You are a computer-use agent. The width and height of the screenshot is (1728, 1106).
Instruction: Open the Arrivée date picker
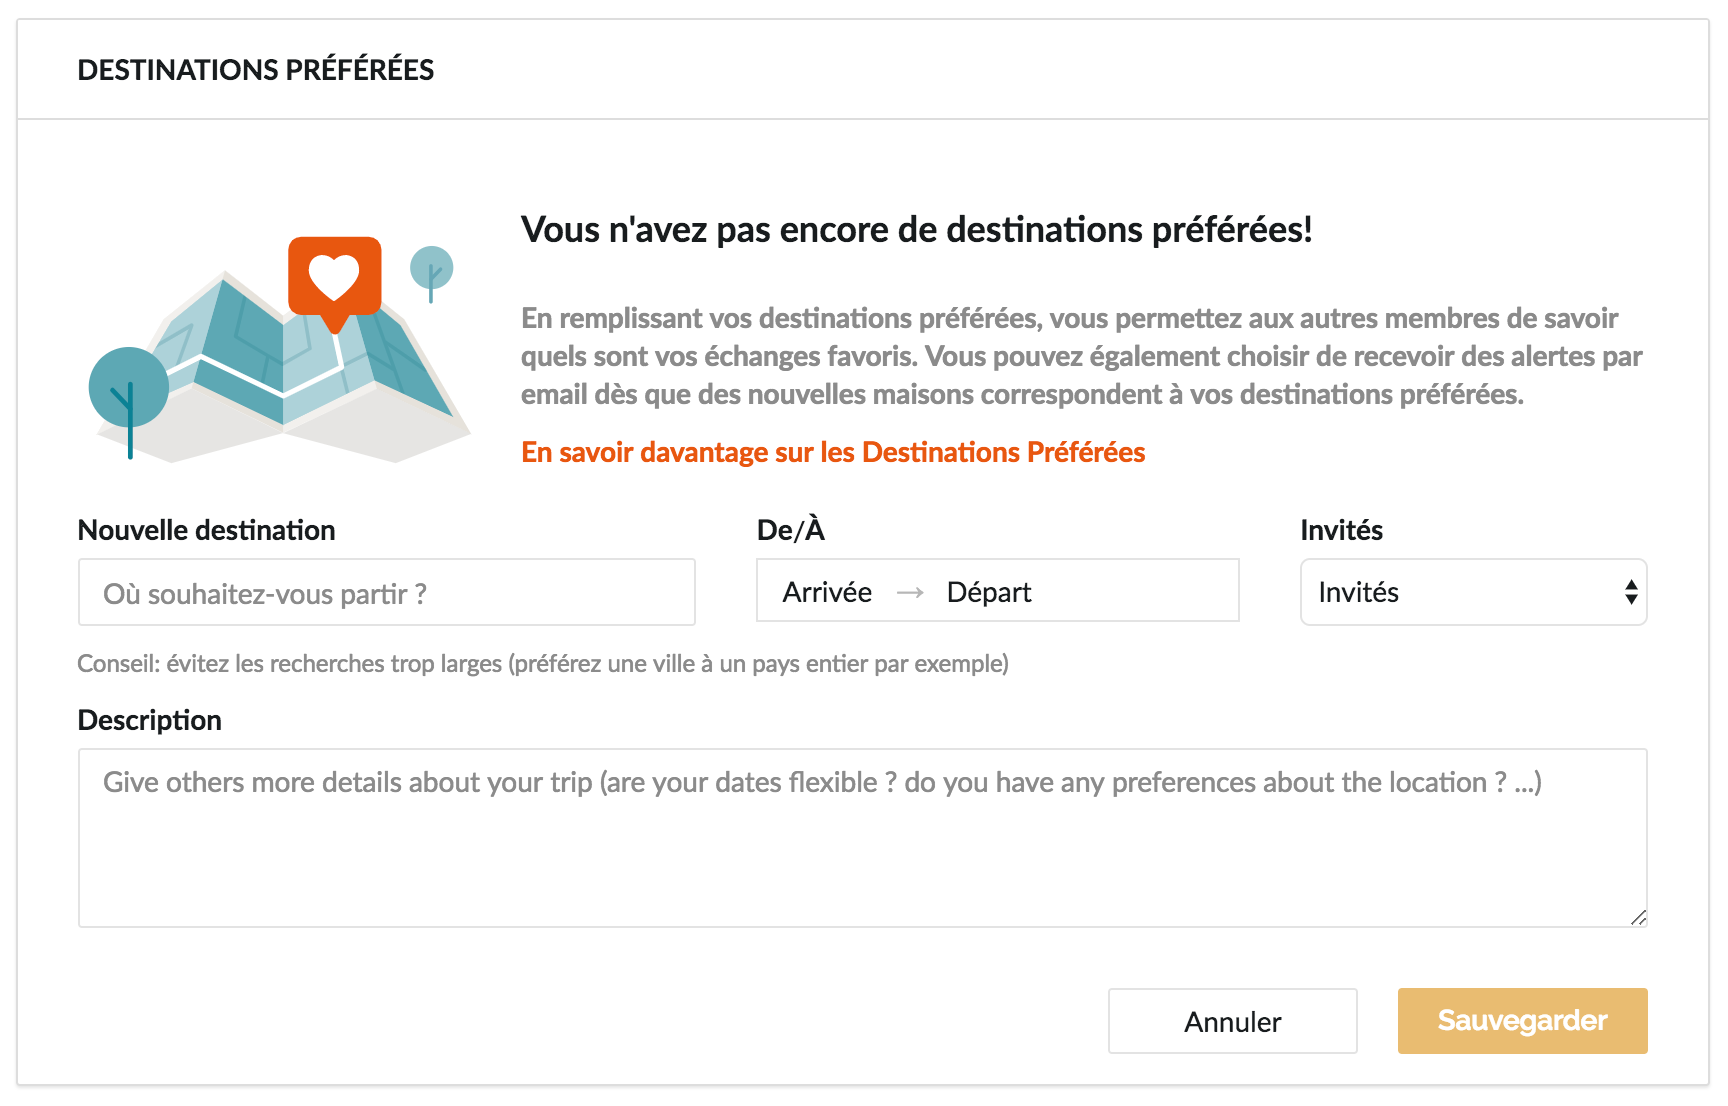point(826,591)
